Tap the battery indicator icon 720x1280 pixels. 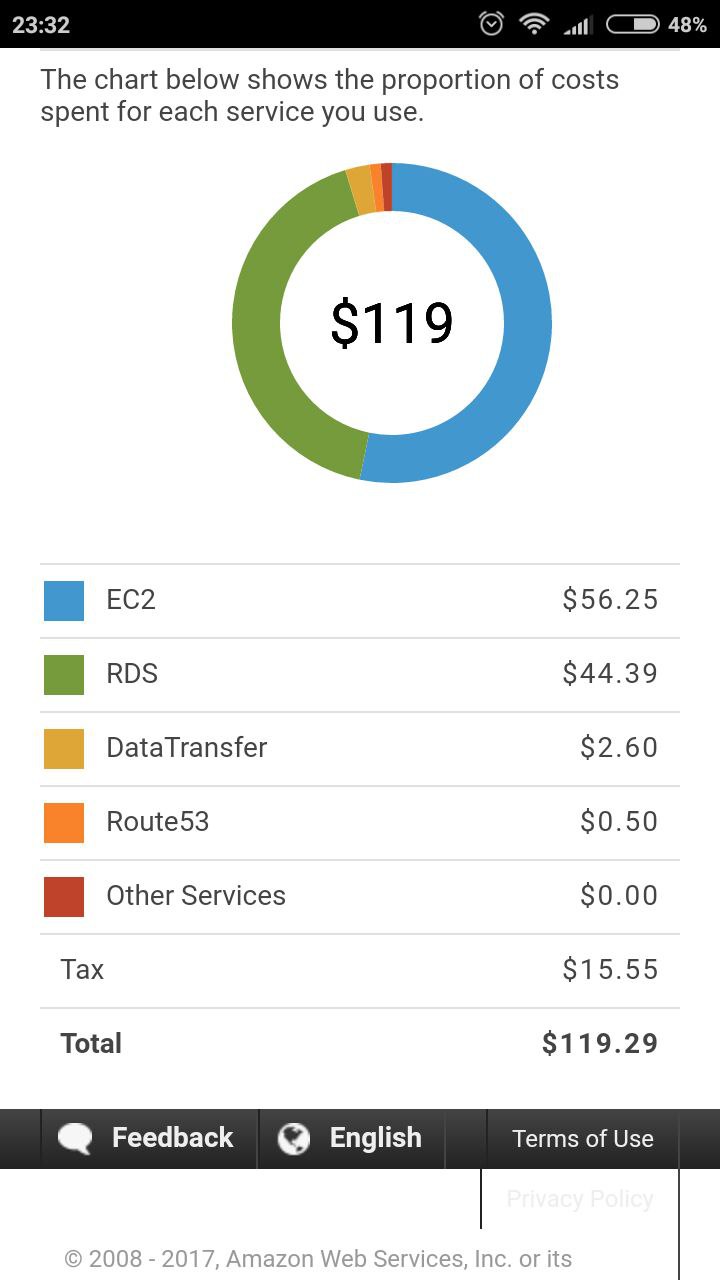632,24
